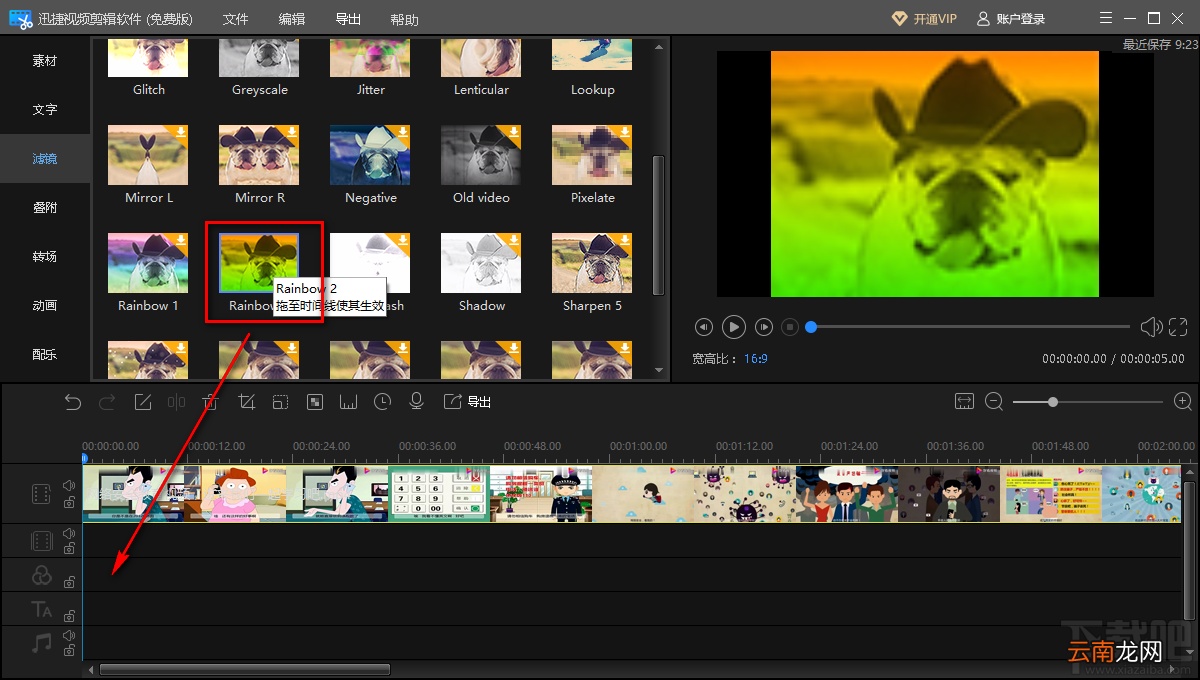Image resolution: width=1200 pixels, height=680 pixels.
Task: Open the 文件 menu
Action: click(x=235, y=19)
